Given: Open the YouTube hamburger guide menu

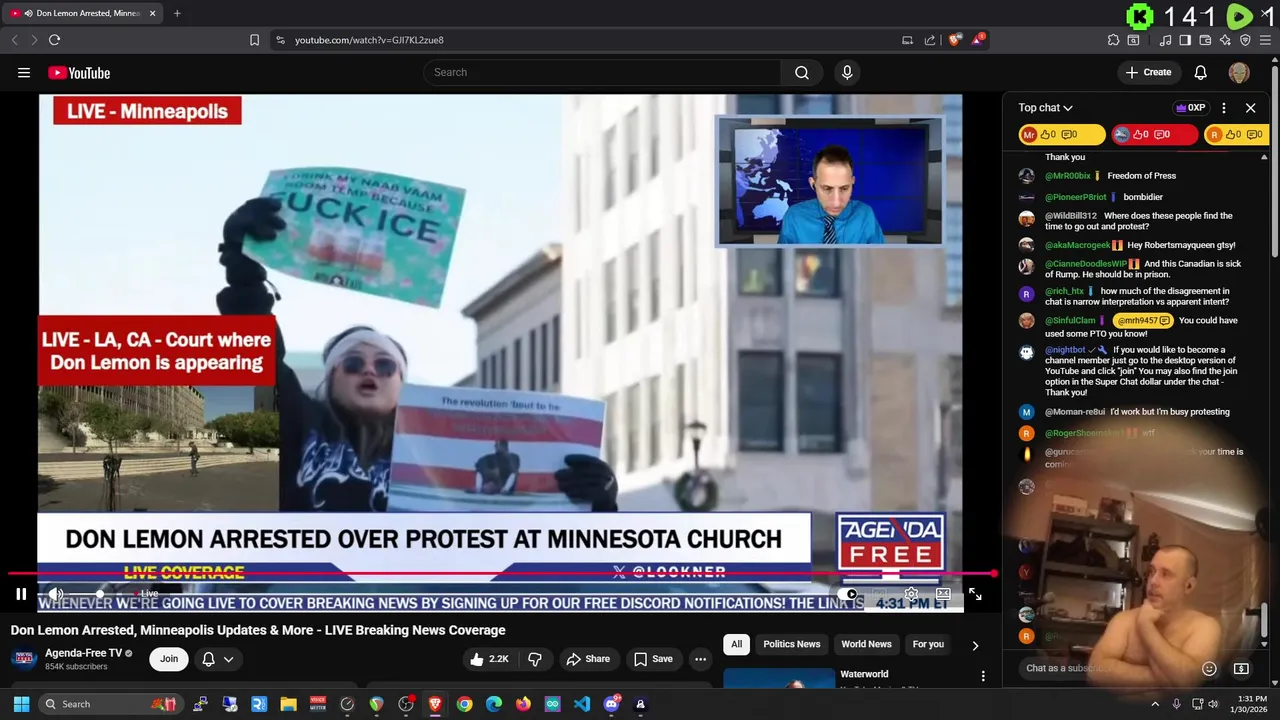Looking at the screenshot, I should click(x=24, y=72).
